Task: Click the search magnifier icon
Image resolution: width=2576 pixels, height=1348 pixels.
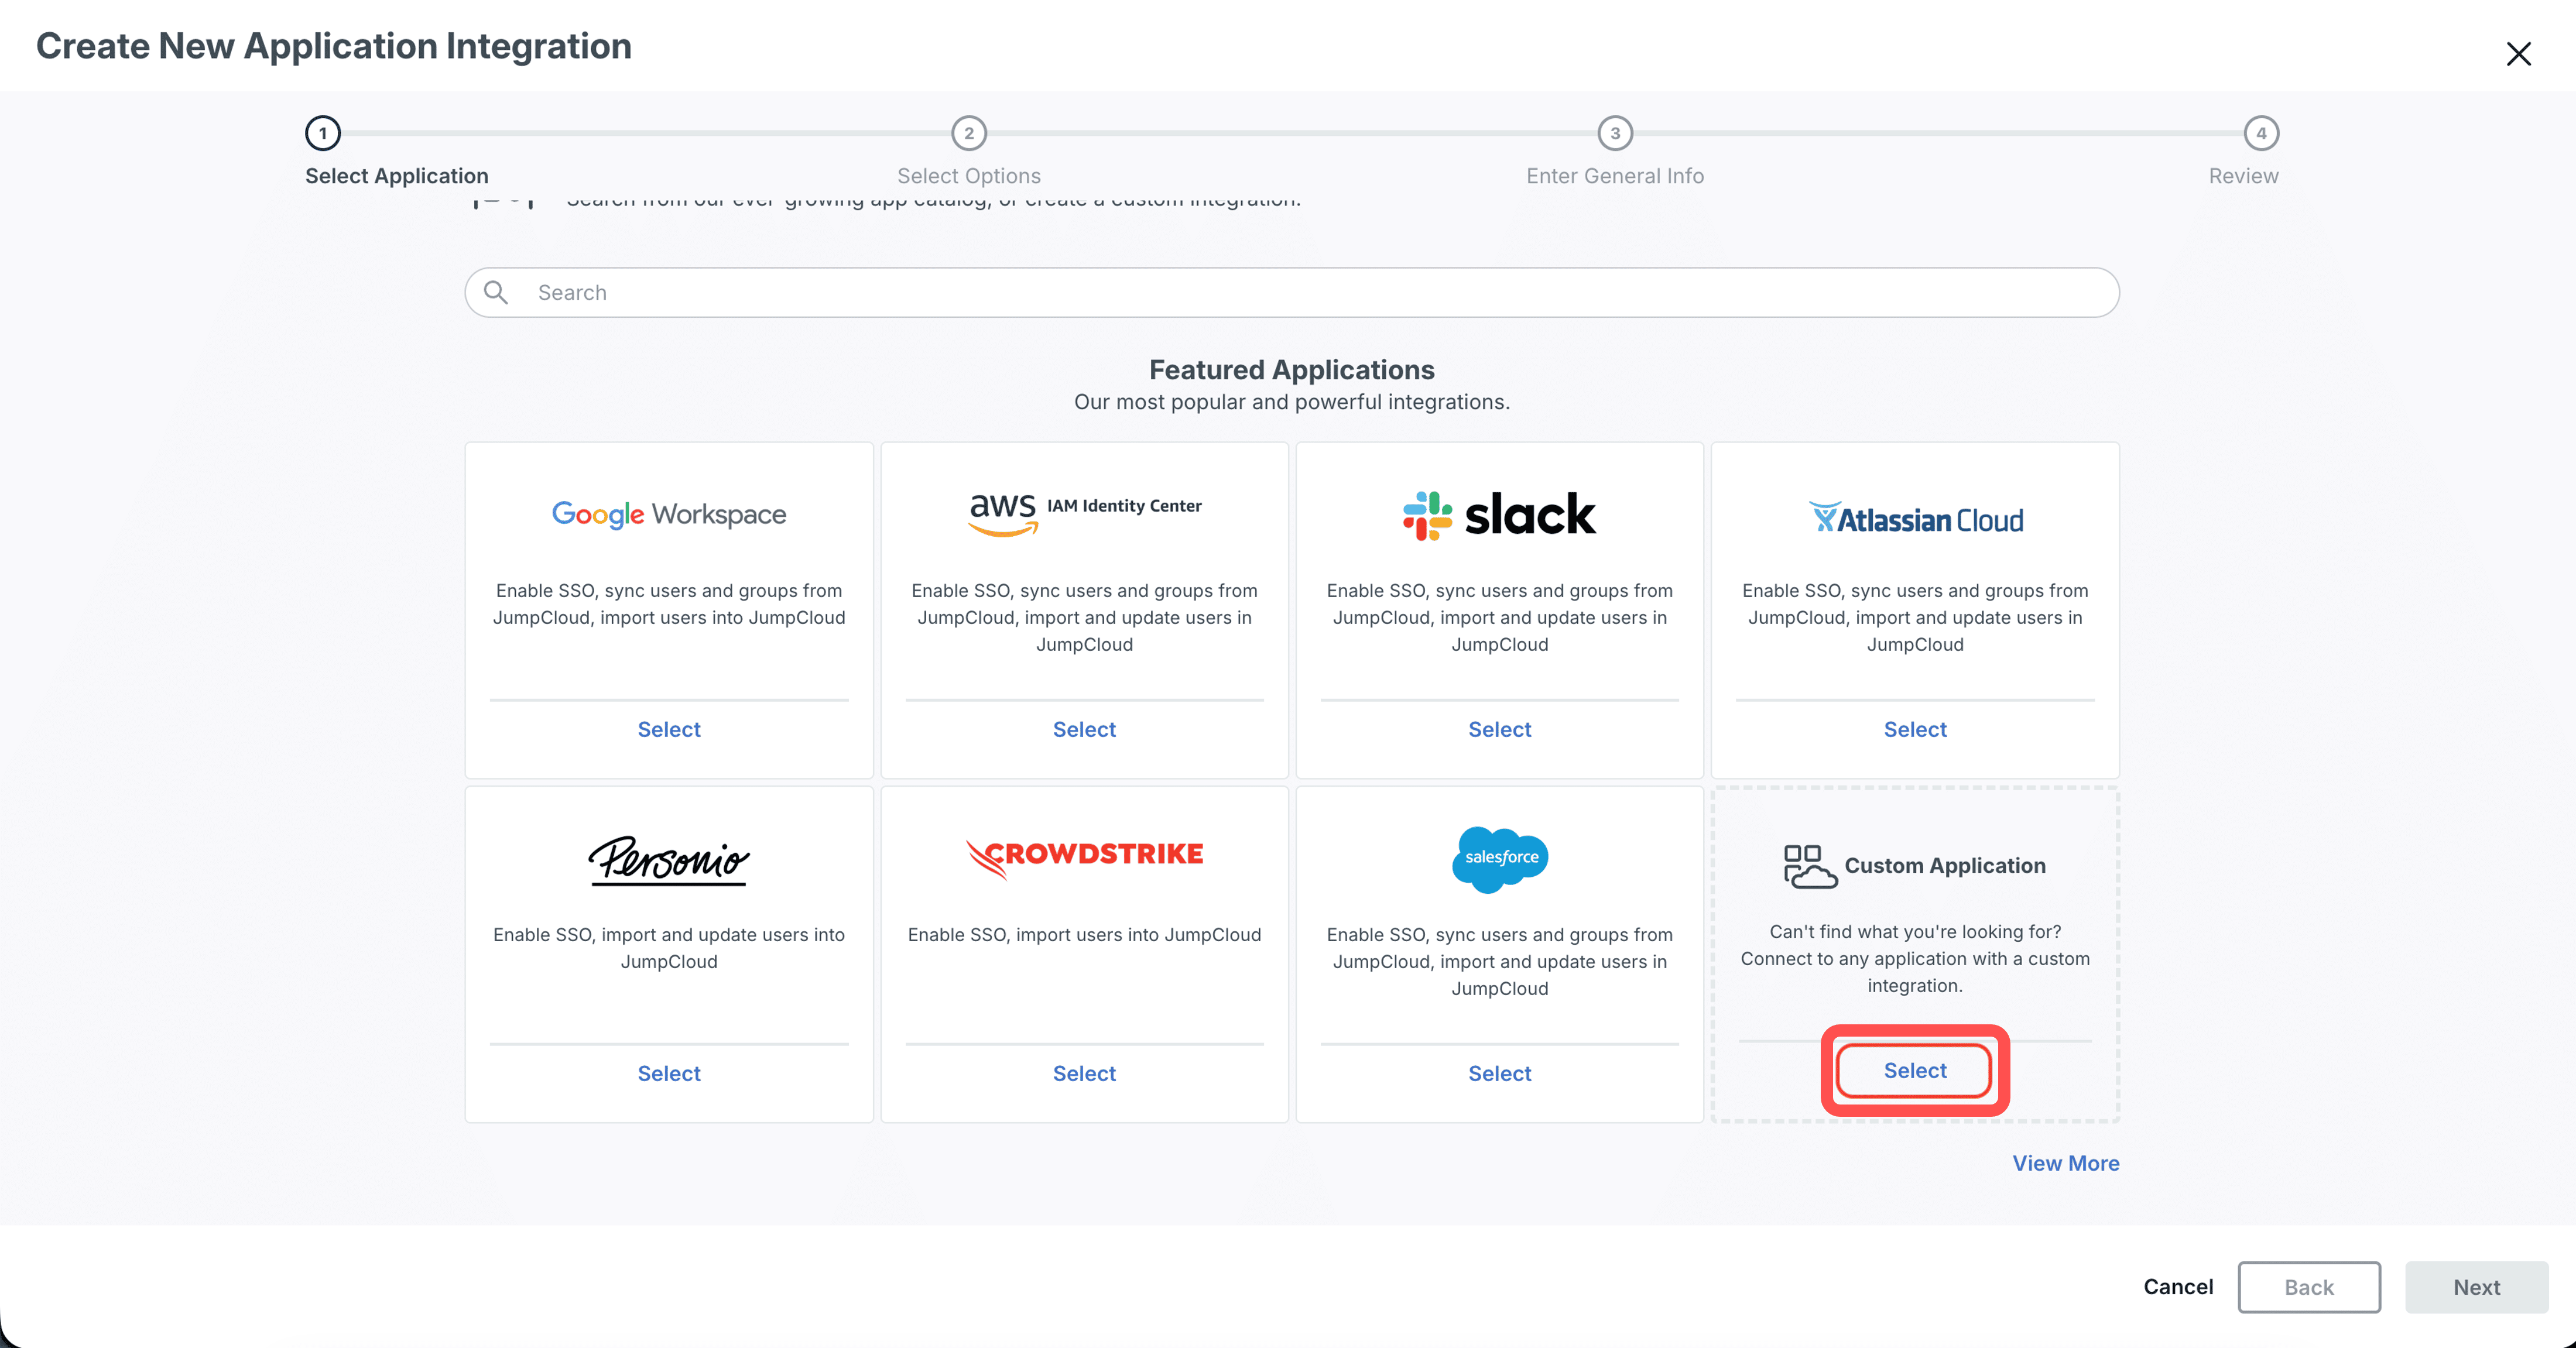Action: coord(496,292)
